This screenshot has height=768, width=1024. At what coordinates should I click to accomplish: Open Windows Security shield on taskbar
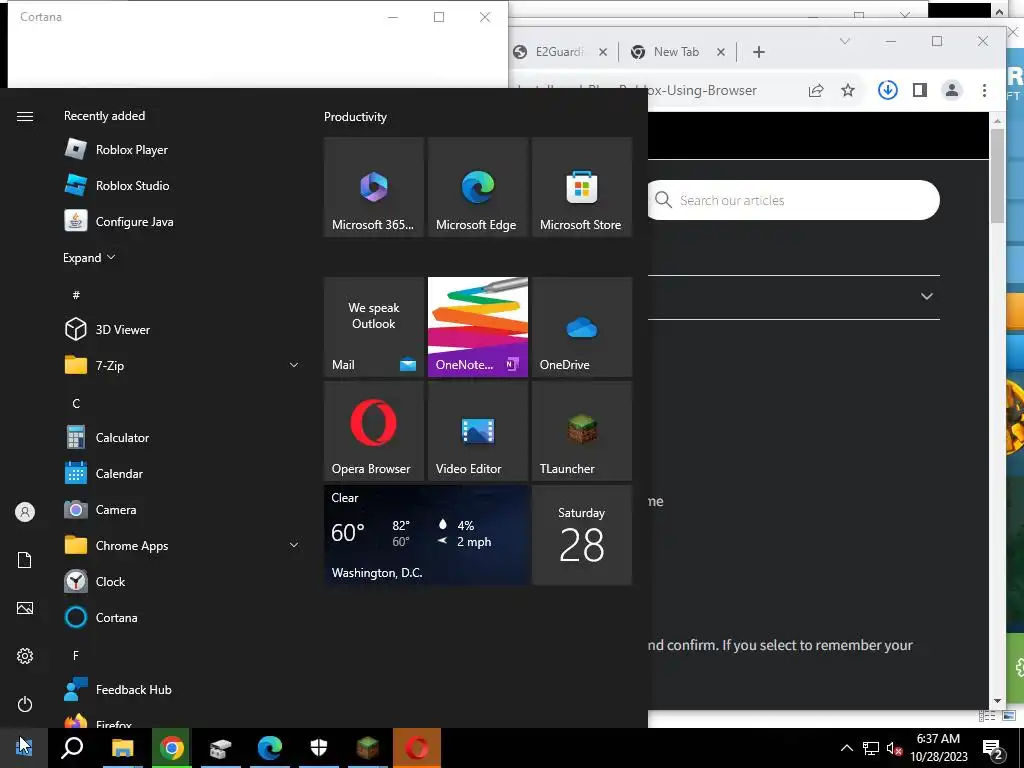(319, 748)
